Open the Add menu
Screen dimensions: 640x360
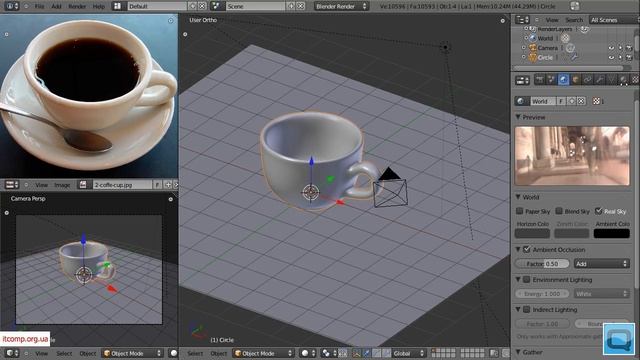pyautogui.click(x=56, y=7)
